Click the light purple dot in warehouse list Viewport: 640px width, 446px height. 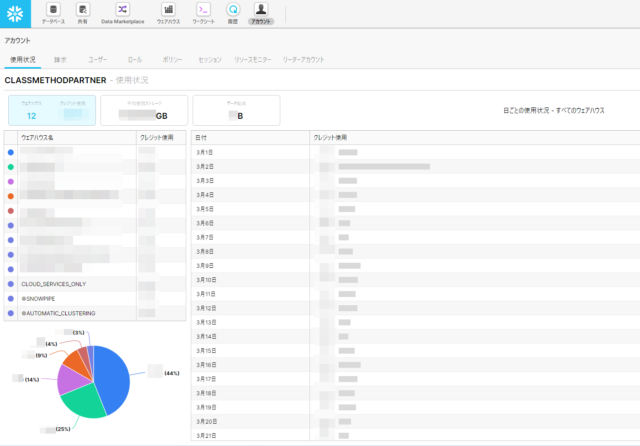click(11, 182)
